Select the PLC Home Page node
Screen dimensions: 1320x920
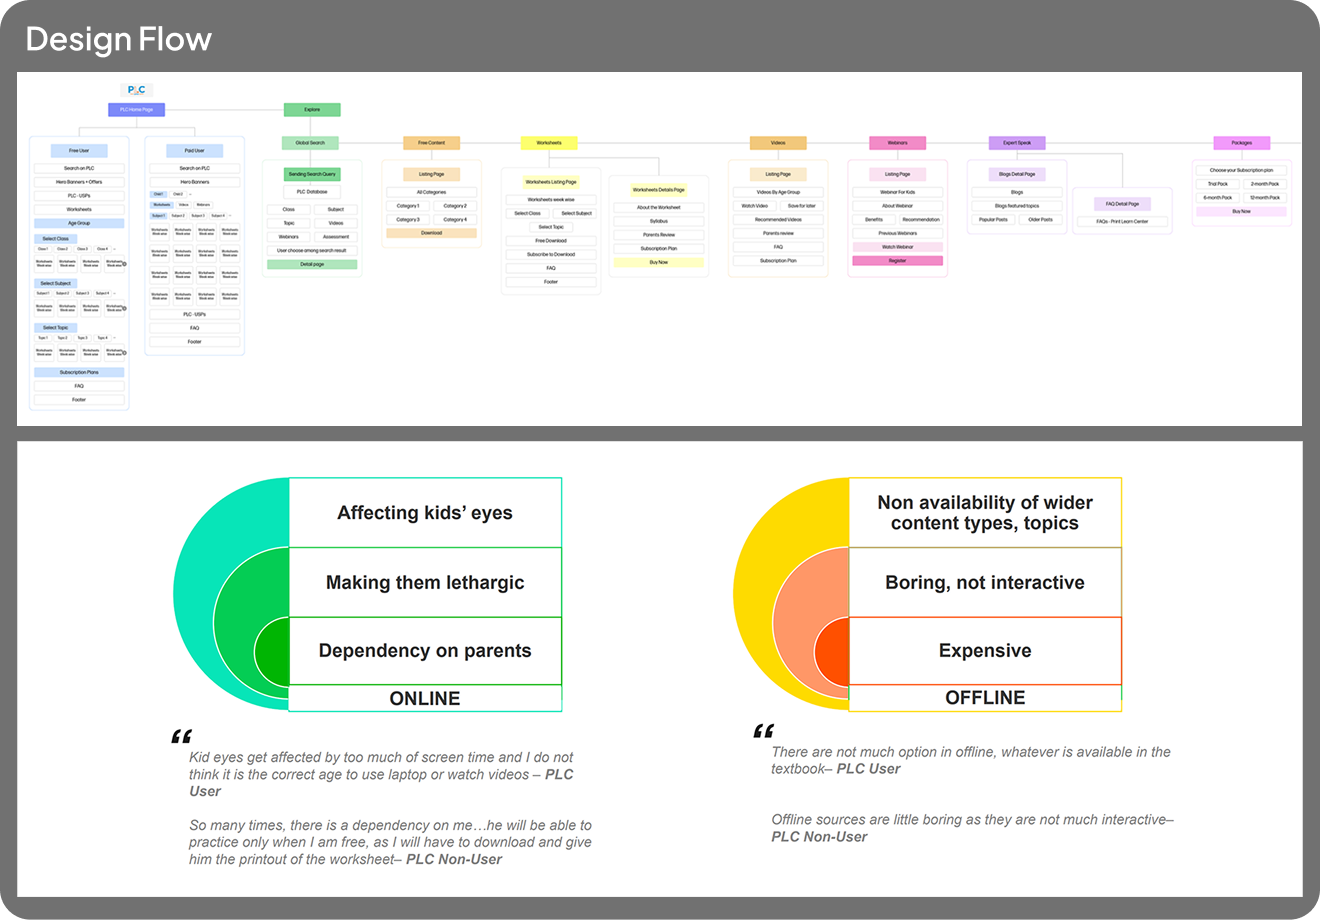point(136,110)
